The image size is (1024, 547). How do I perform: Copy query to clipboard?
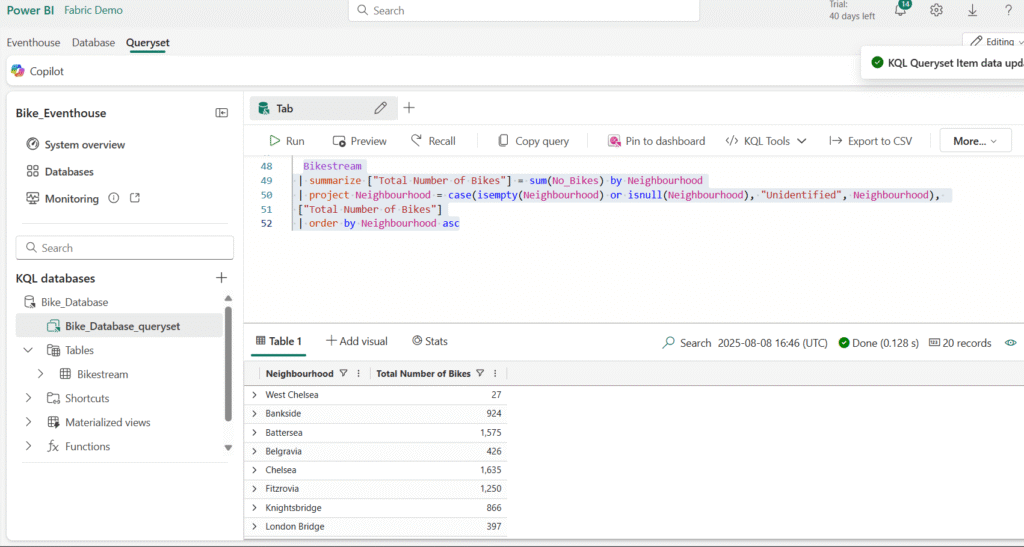(x=533, y=141)
